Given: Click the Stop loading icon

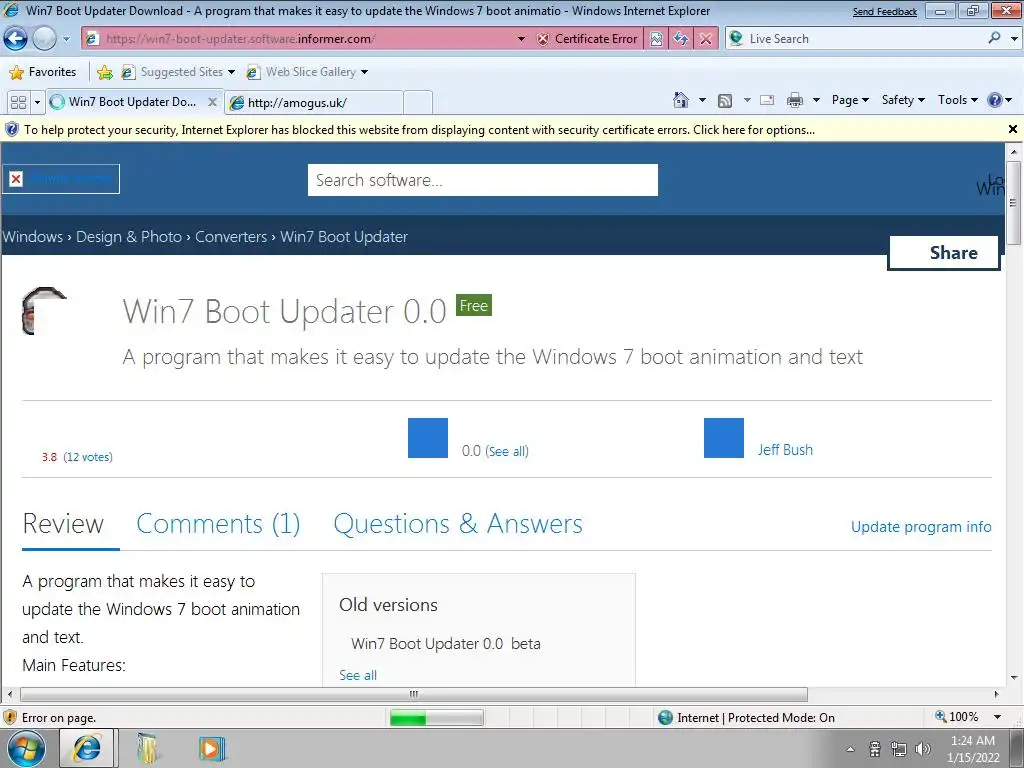Looking at the screenshot, I should tap(706, 39).
